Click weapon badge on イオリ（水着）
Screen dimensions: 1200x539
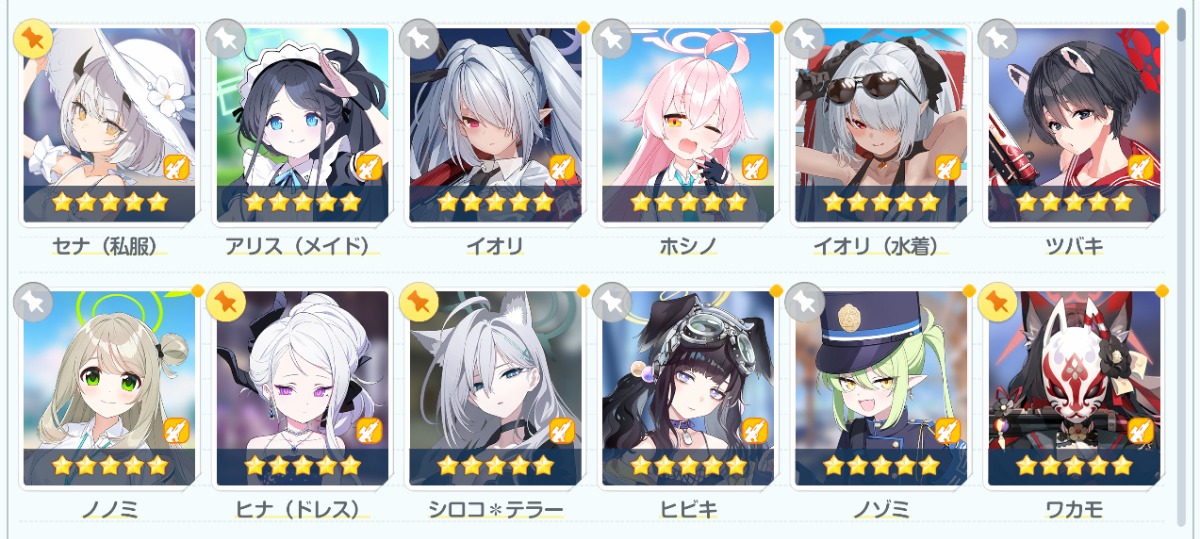coord(948,167)
